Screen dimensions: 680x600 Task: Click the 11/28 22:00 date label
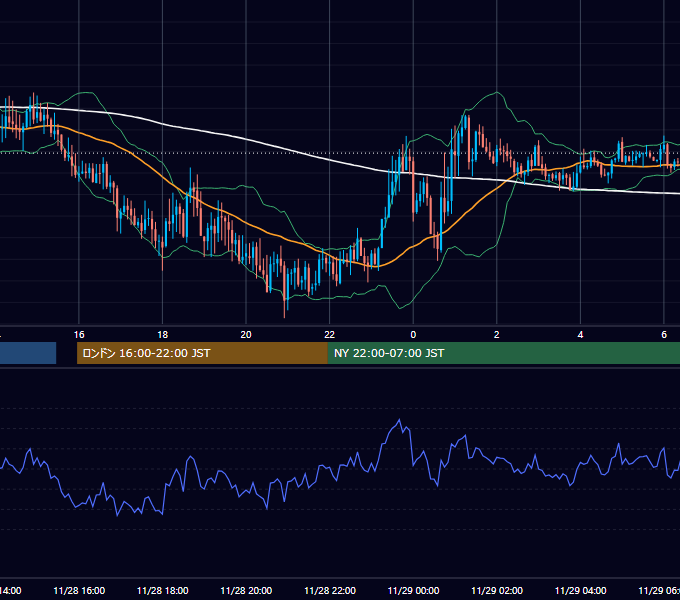[330, 590]
